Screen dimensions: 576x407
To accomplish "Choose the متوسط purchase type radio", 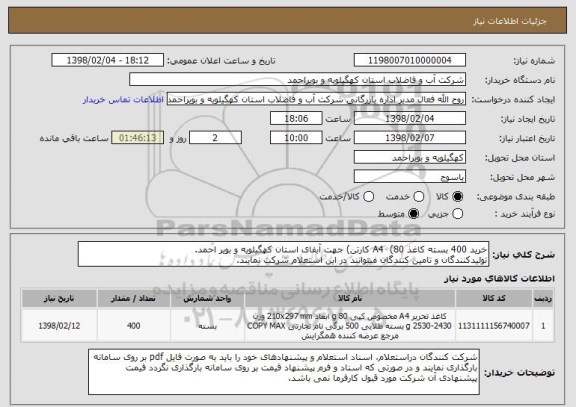I will pos(414,213).
